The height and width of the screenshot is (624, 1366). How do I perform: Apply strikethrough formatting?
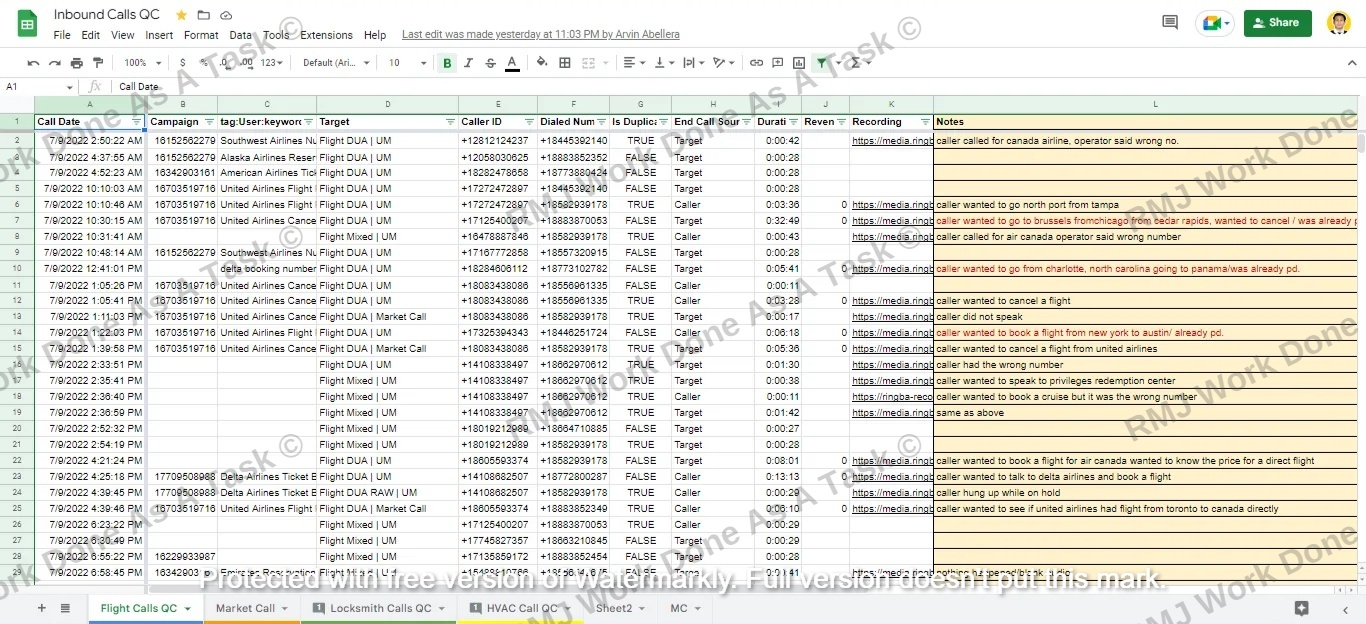490,63
